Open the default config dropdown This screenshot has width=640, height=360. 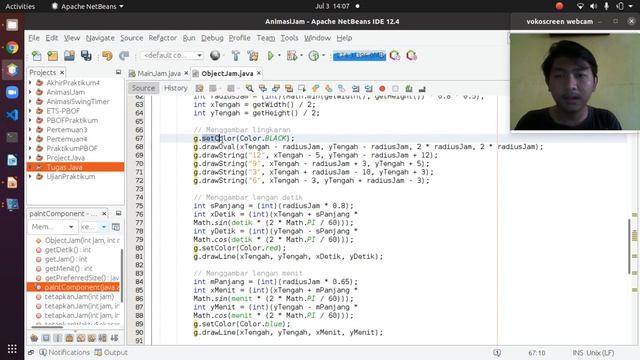point(172,55)
